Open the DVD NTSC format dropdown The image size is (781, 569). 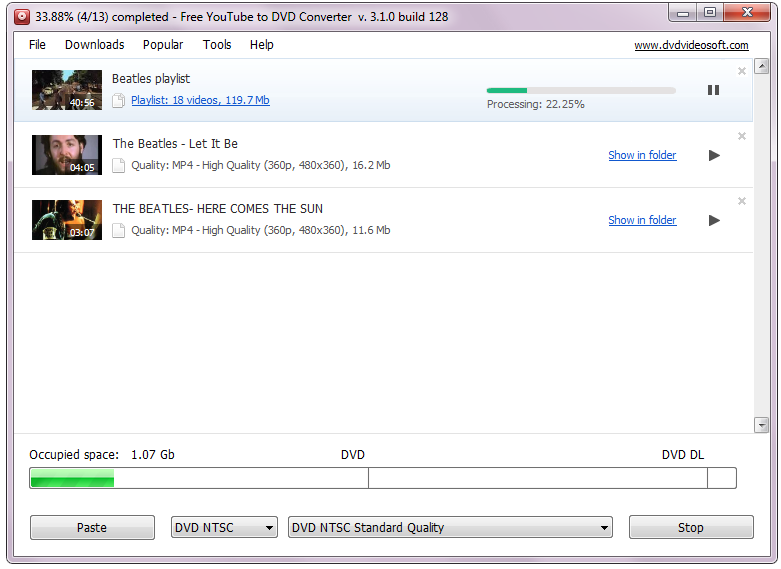[224, 528]
